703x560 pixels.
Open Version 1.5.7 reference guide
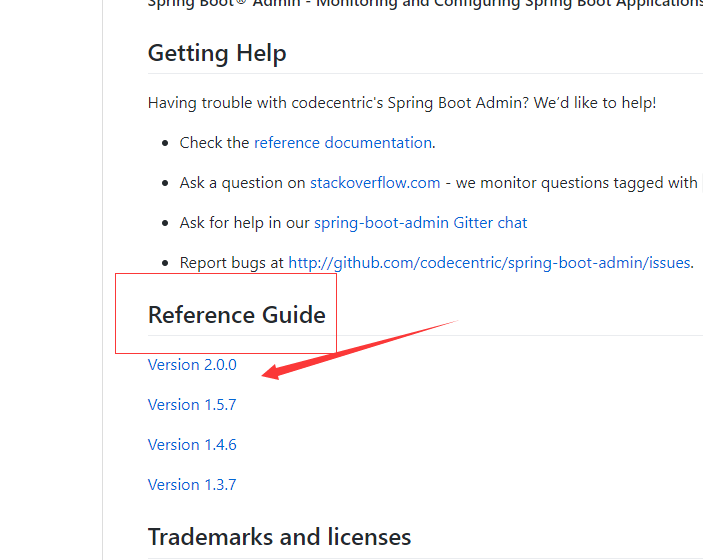tap(192, 405)
